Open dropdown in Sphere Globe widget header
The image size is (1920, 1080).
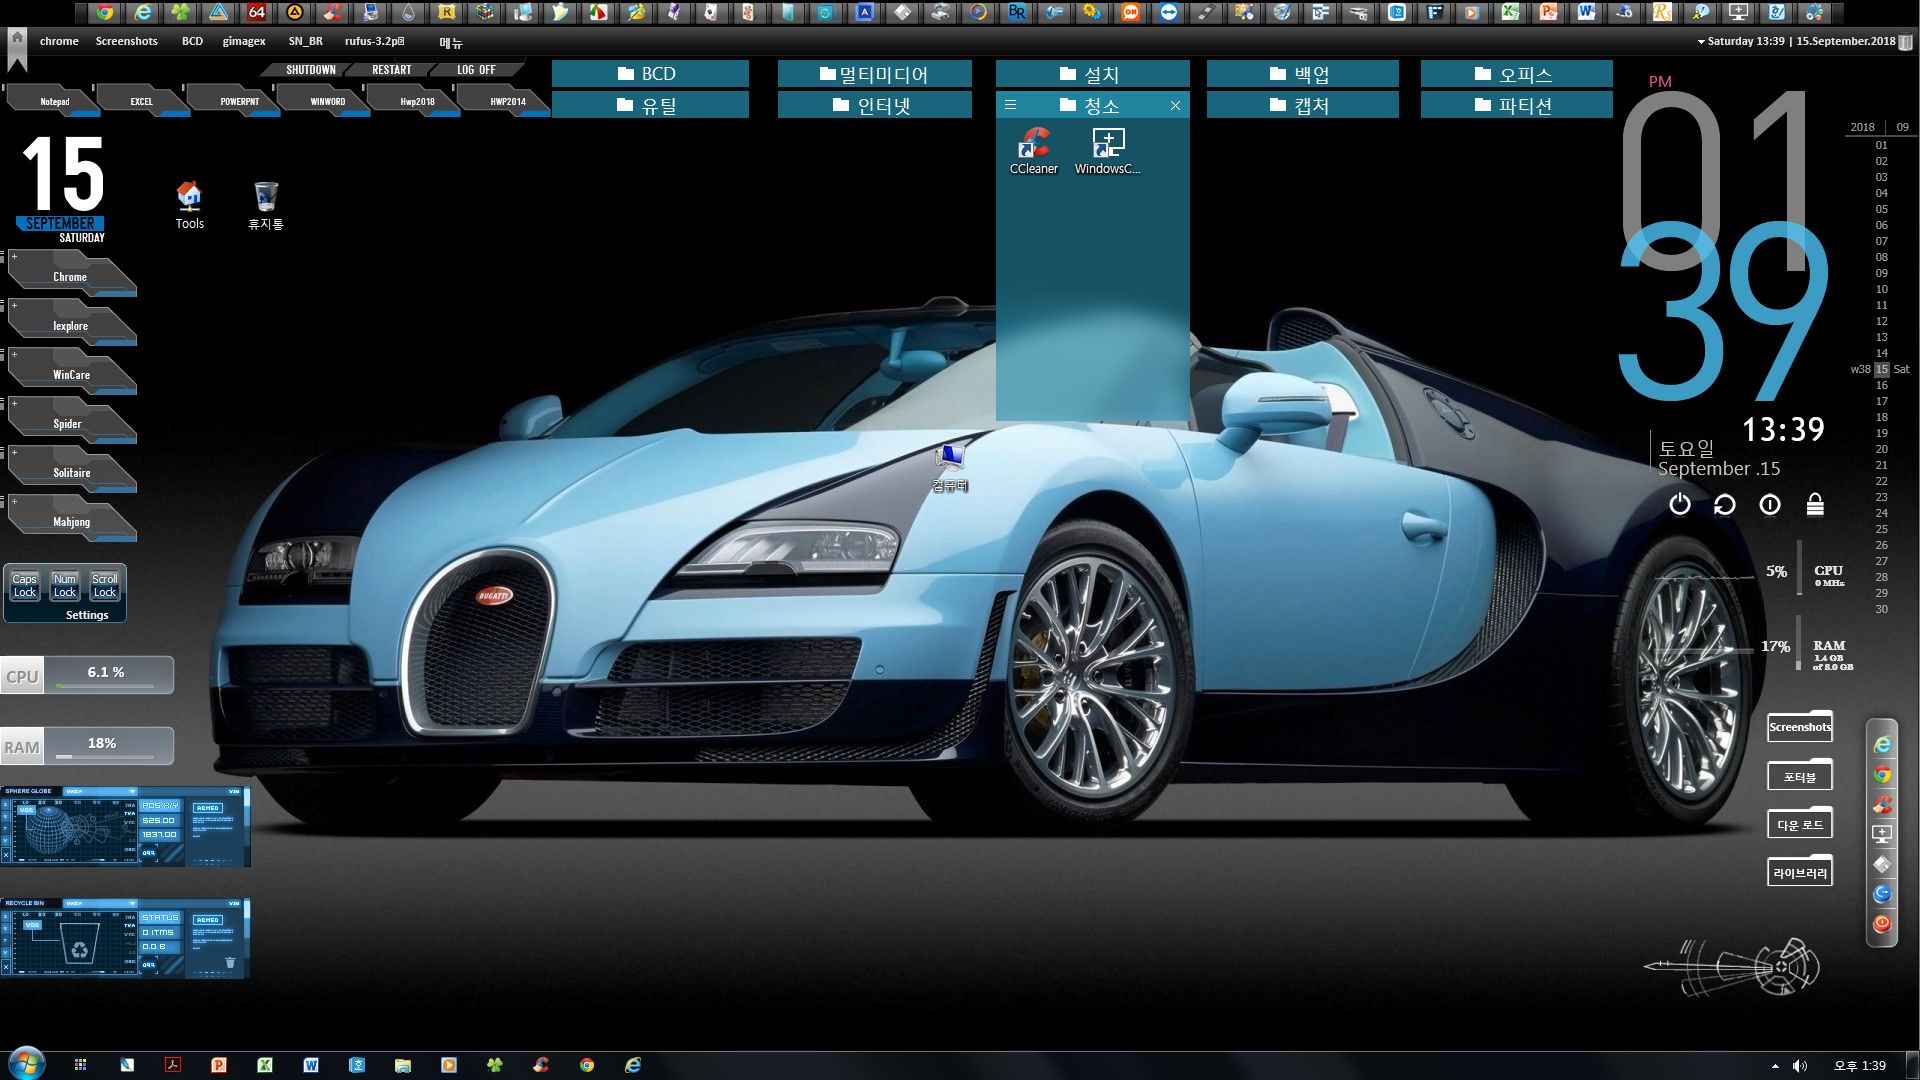coord(131,791)
